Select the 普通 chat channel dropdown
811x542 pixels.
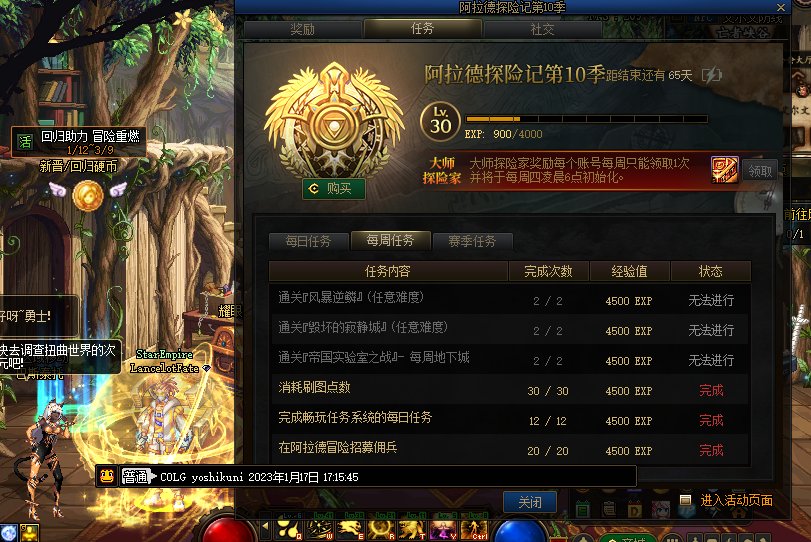pyautogui.click(x=138, y=476)
